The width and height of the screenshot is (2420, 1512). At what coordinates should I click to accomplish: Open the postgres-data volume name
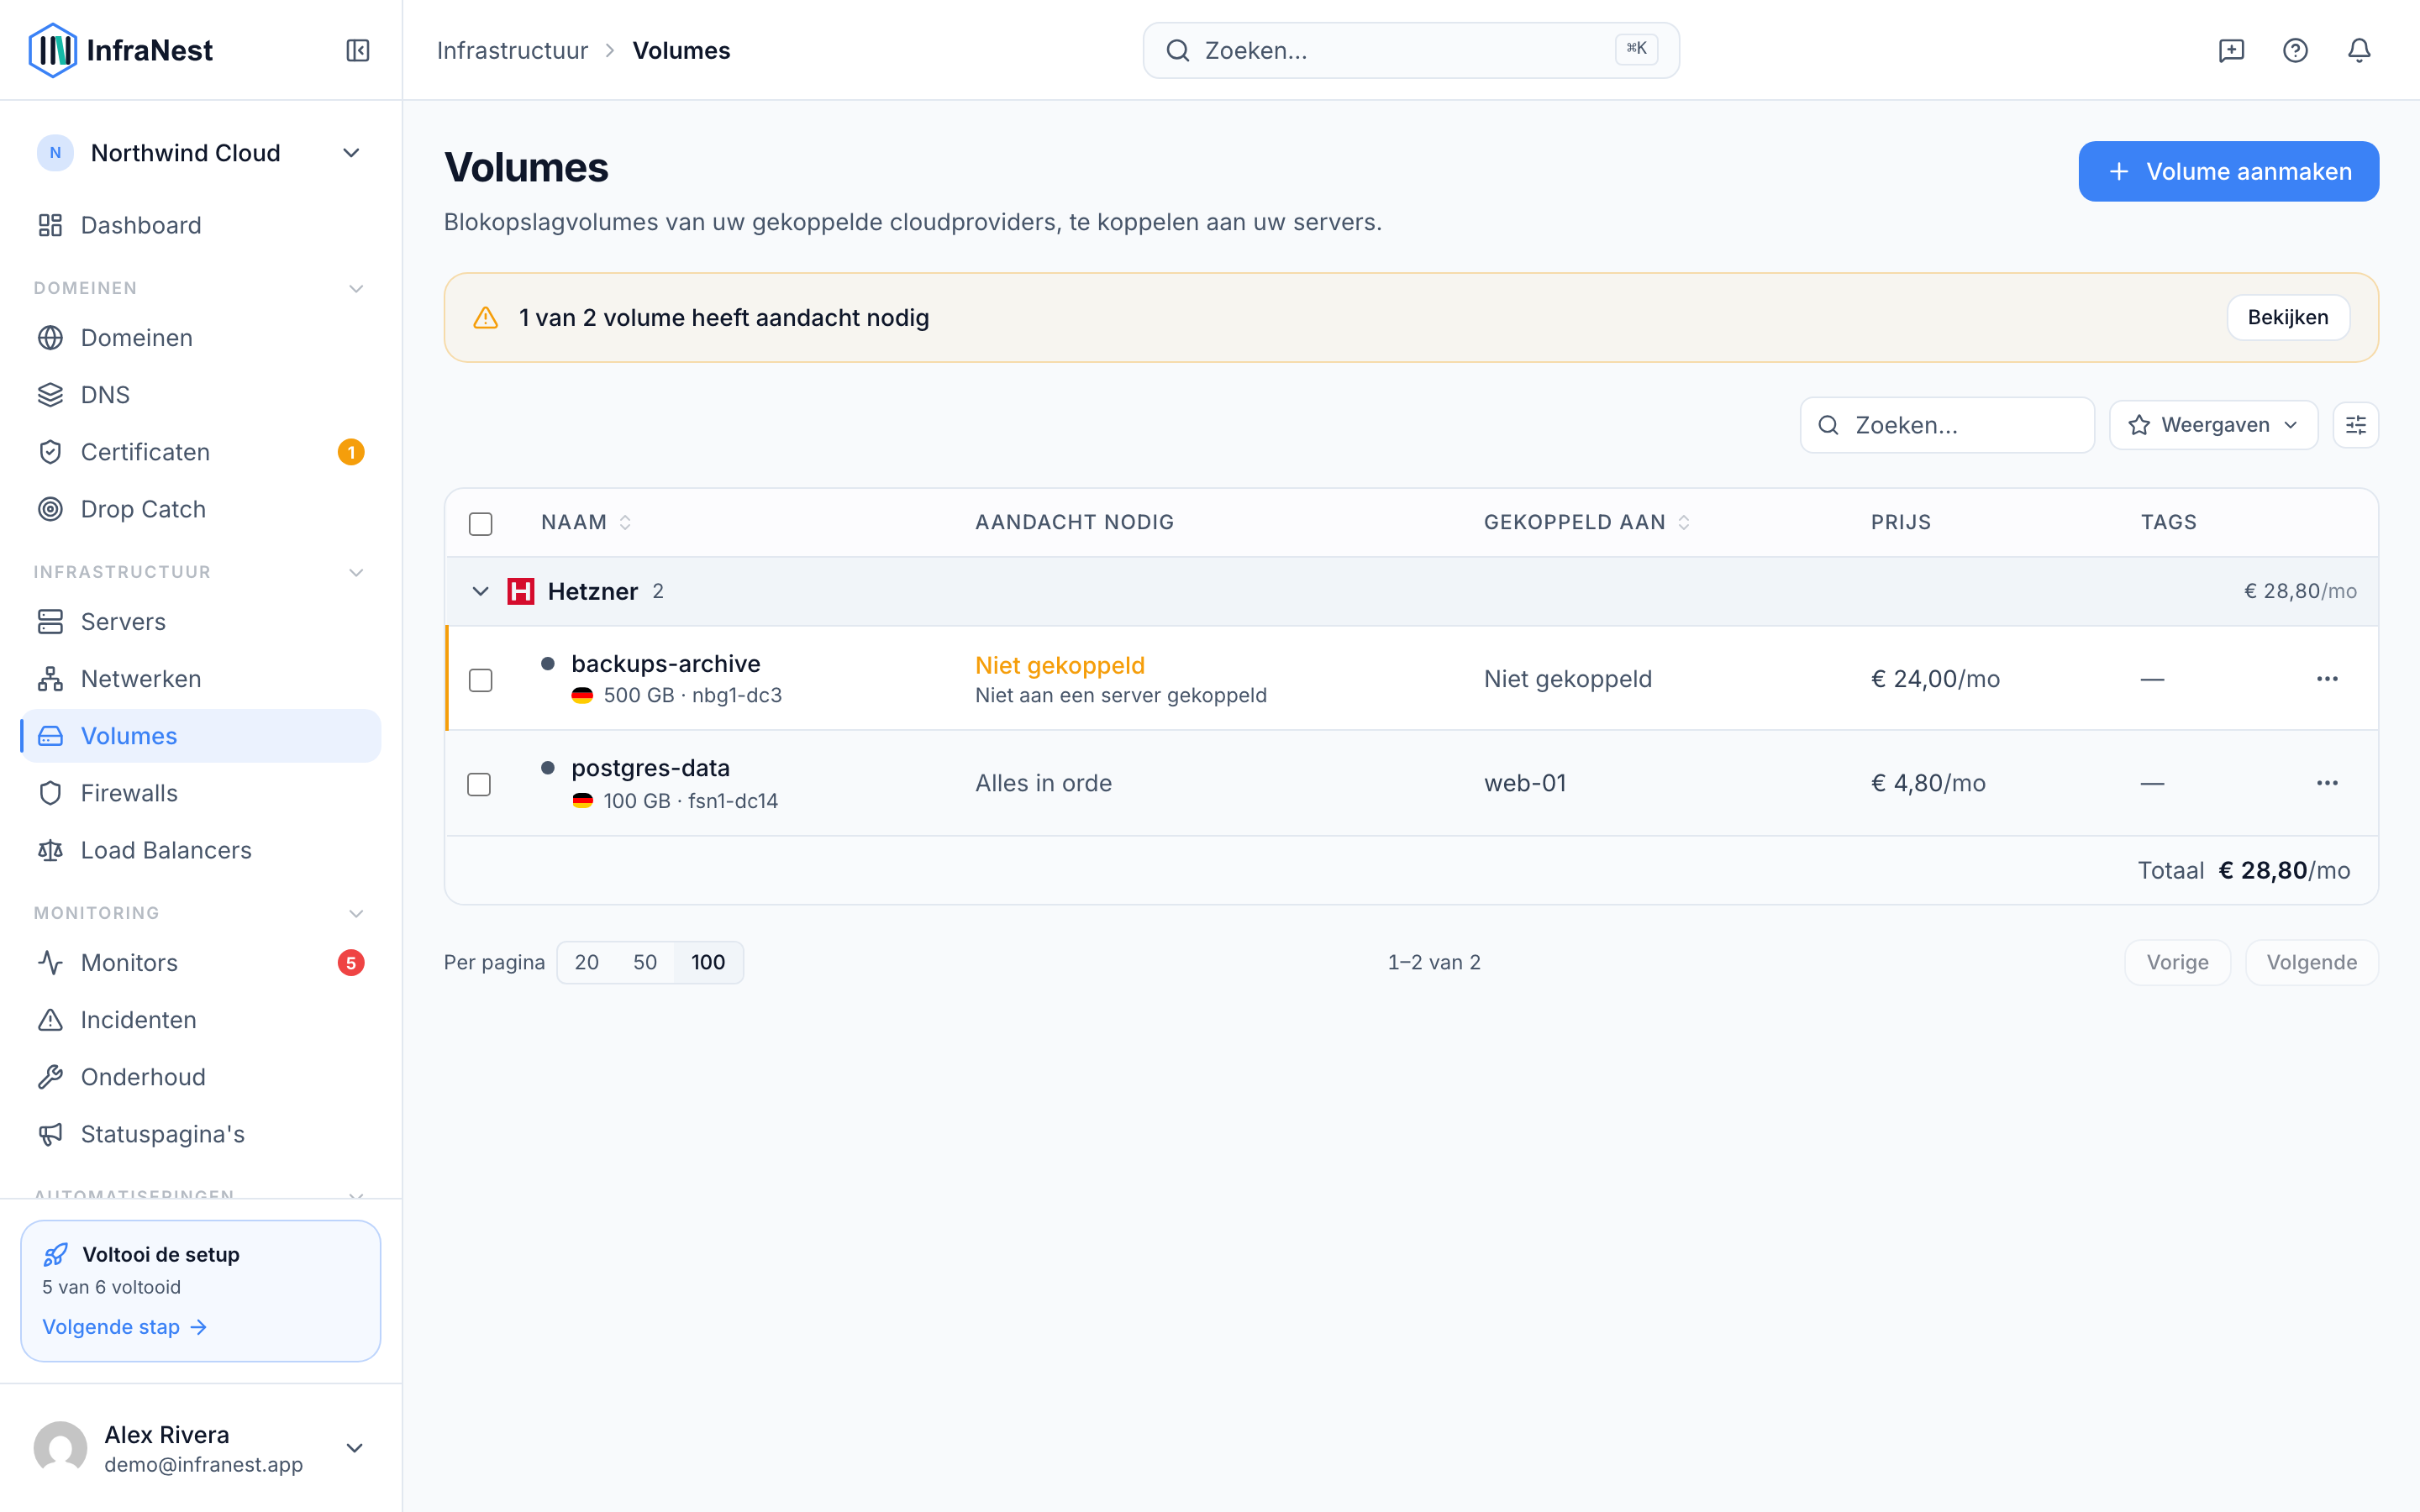650,768
